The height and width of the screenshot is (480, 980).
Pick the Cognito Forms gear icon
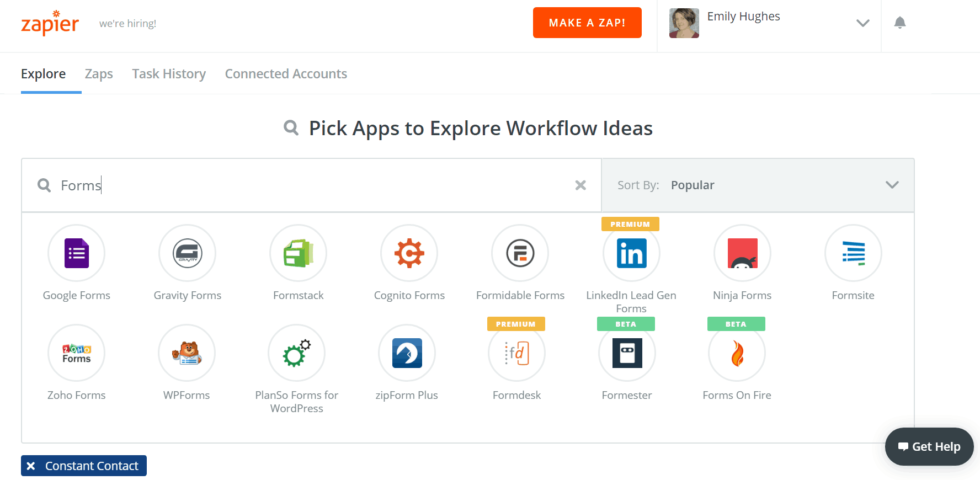(409, 253)
